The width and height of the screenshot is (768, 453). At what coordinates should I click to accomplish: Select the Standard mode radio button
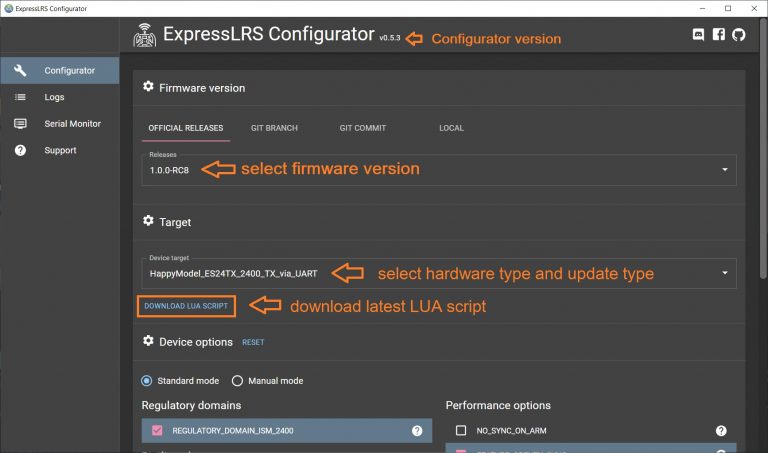pyautogui.click(x=146, y=381)
